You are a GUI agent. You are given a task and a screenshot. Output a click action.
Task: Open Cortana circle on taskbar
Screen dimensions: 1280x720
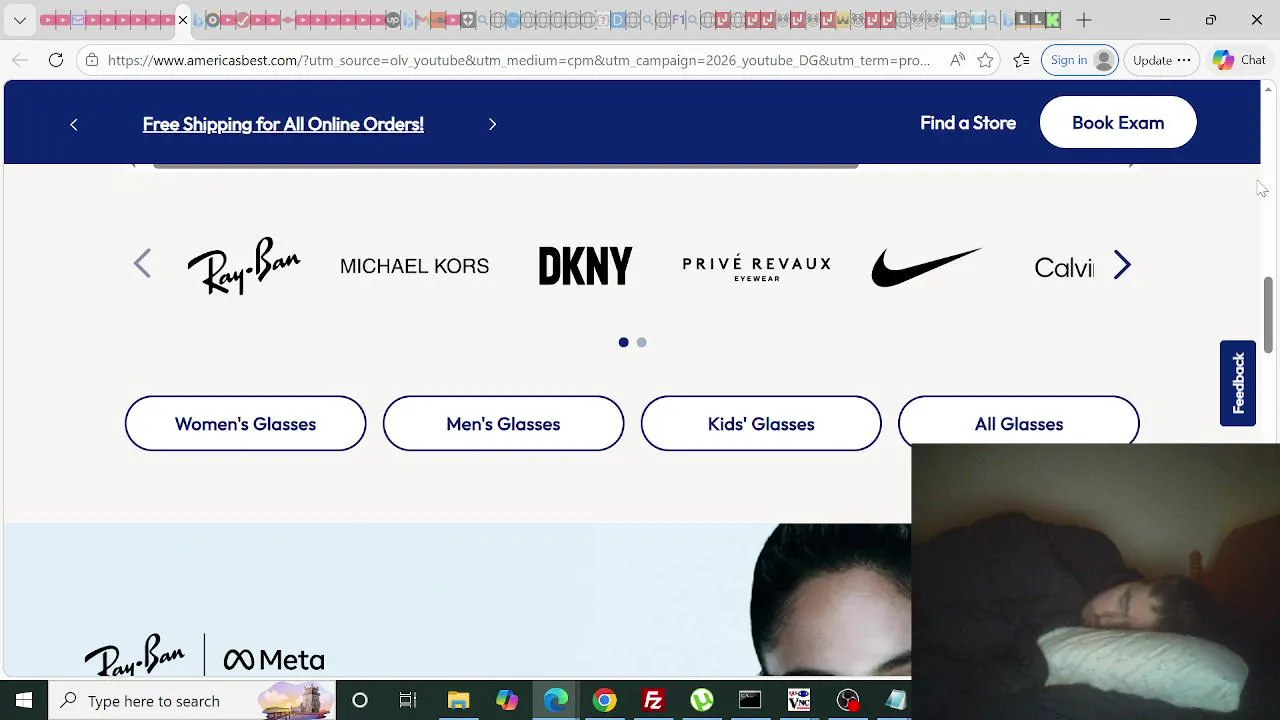click(x=360, y=700)
